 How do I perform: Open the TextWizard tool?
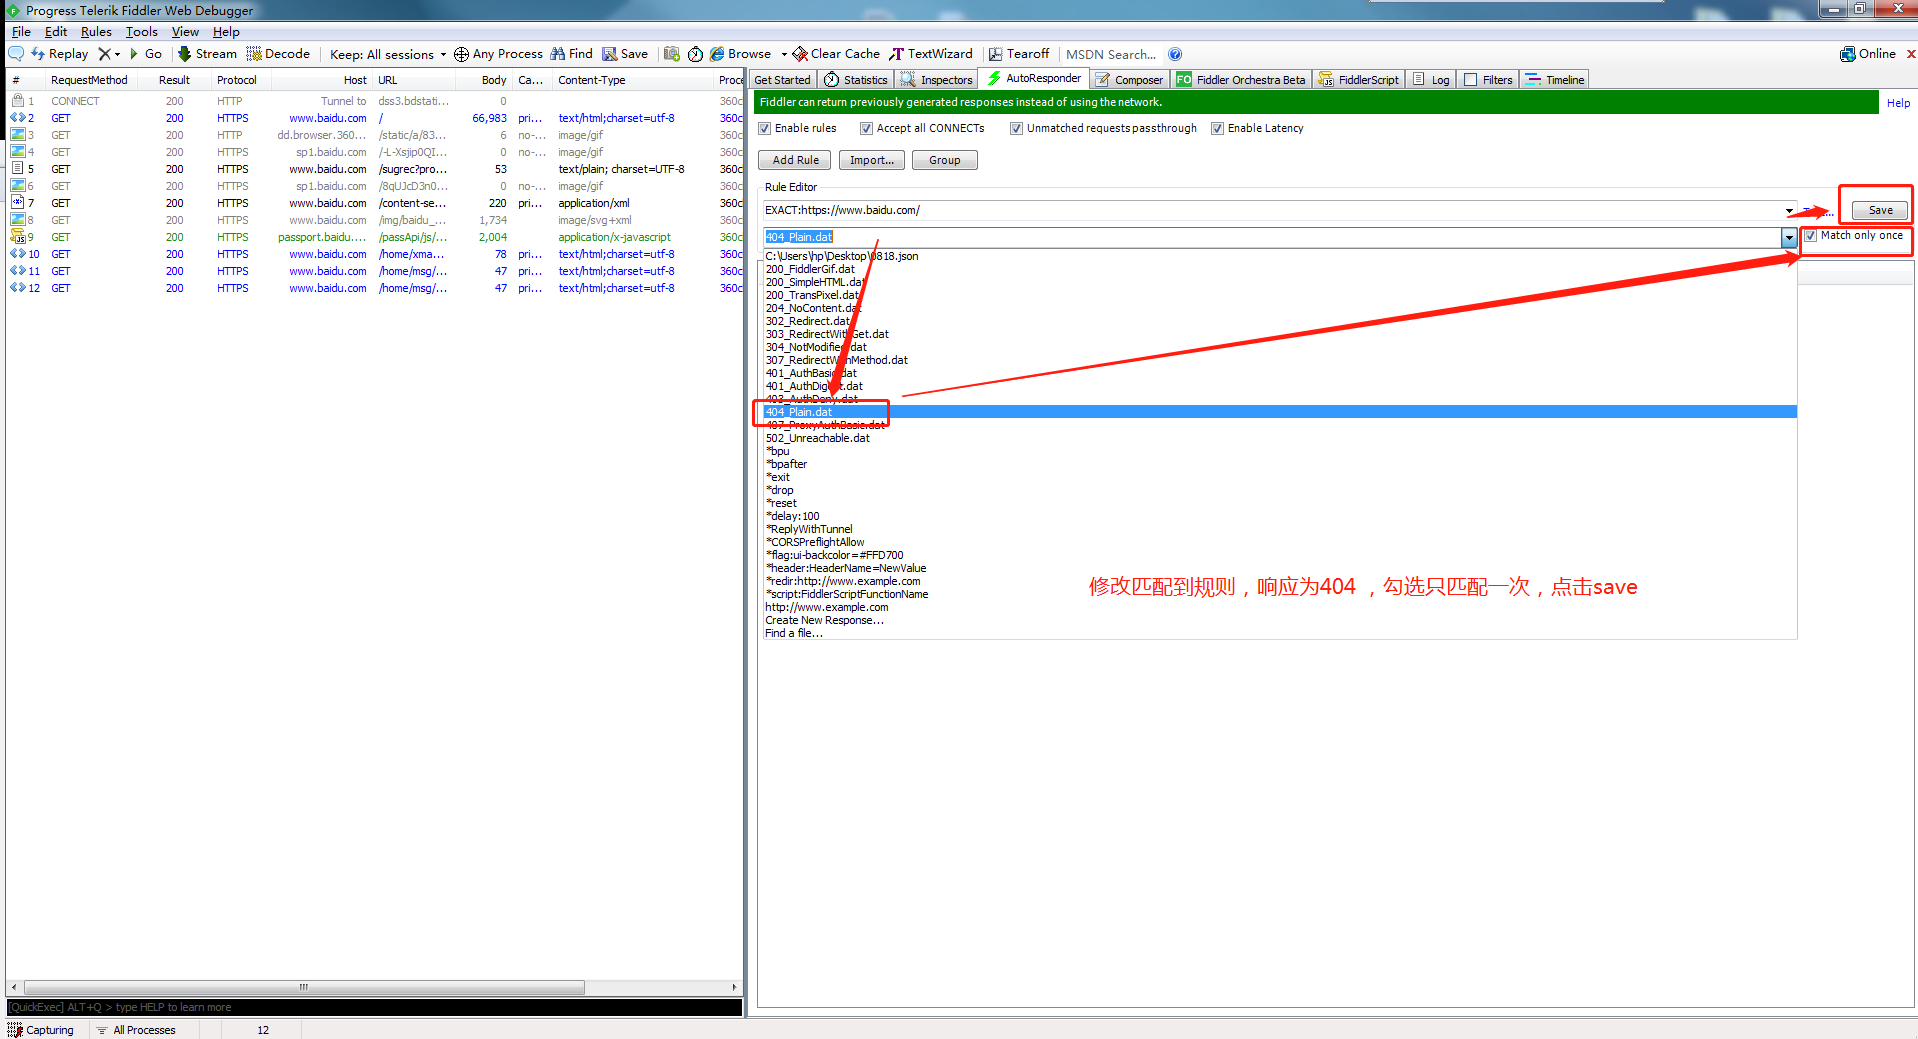pyautogui.click(x=931, y=54)
